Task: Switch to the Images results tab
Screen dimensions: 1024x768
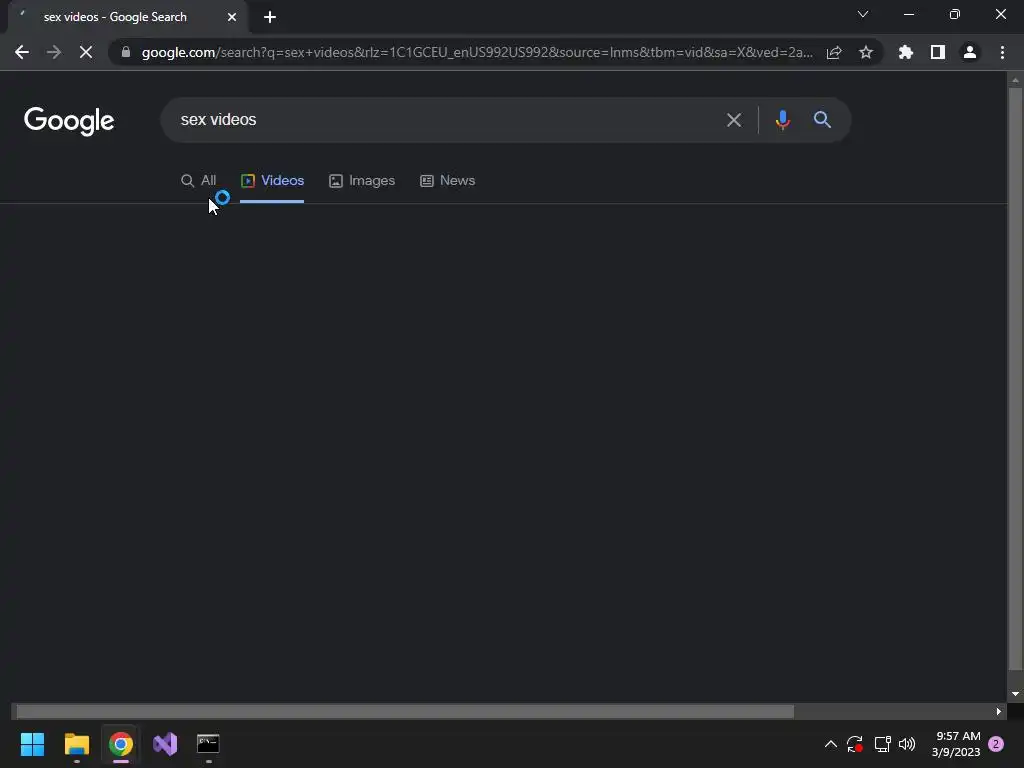Action: 362,181
